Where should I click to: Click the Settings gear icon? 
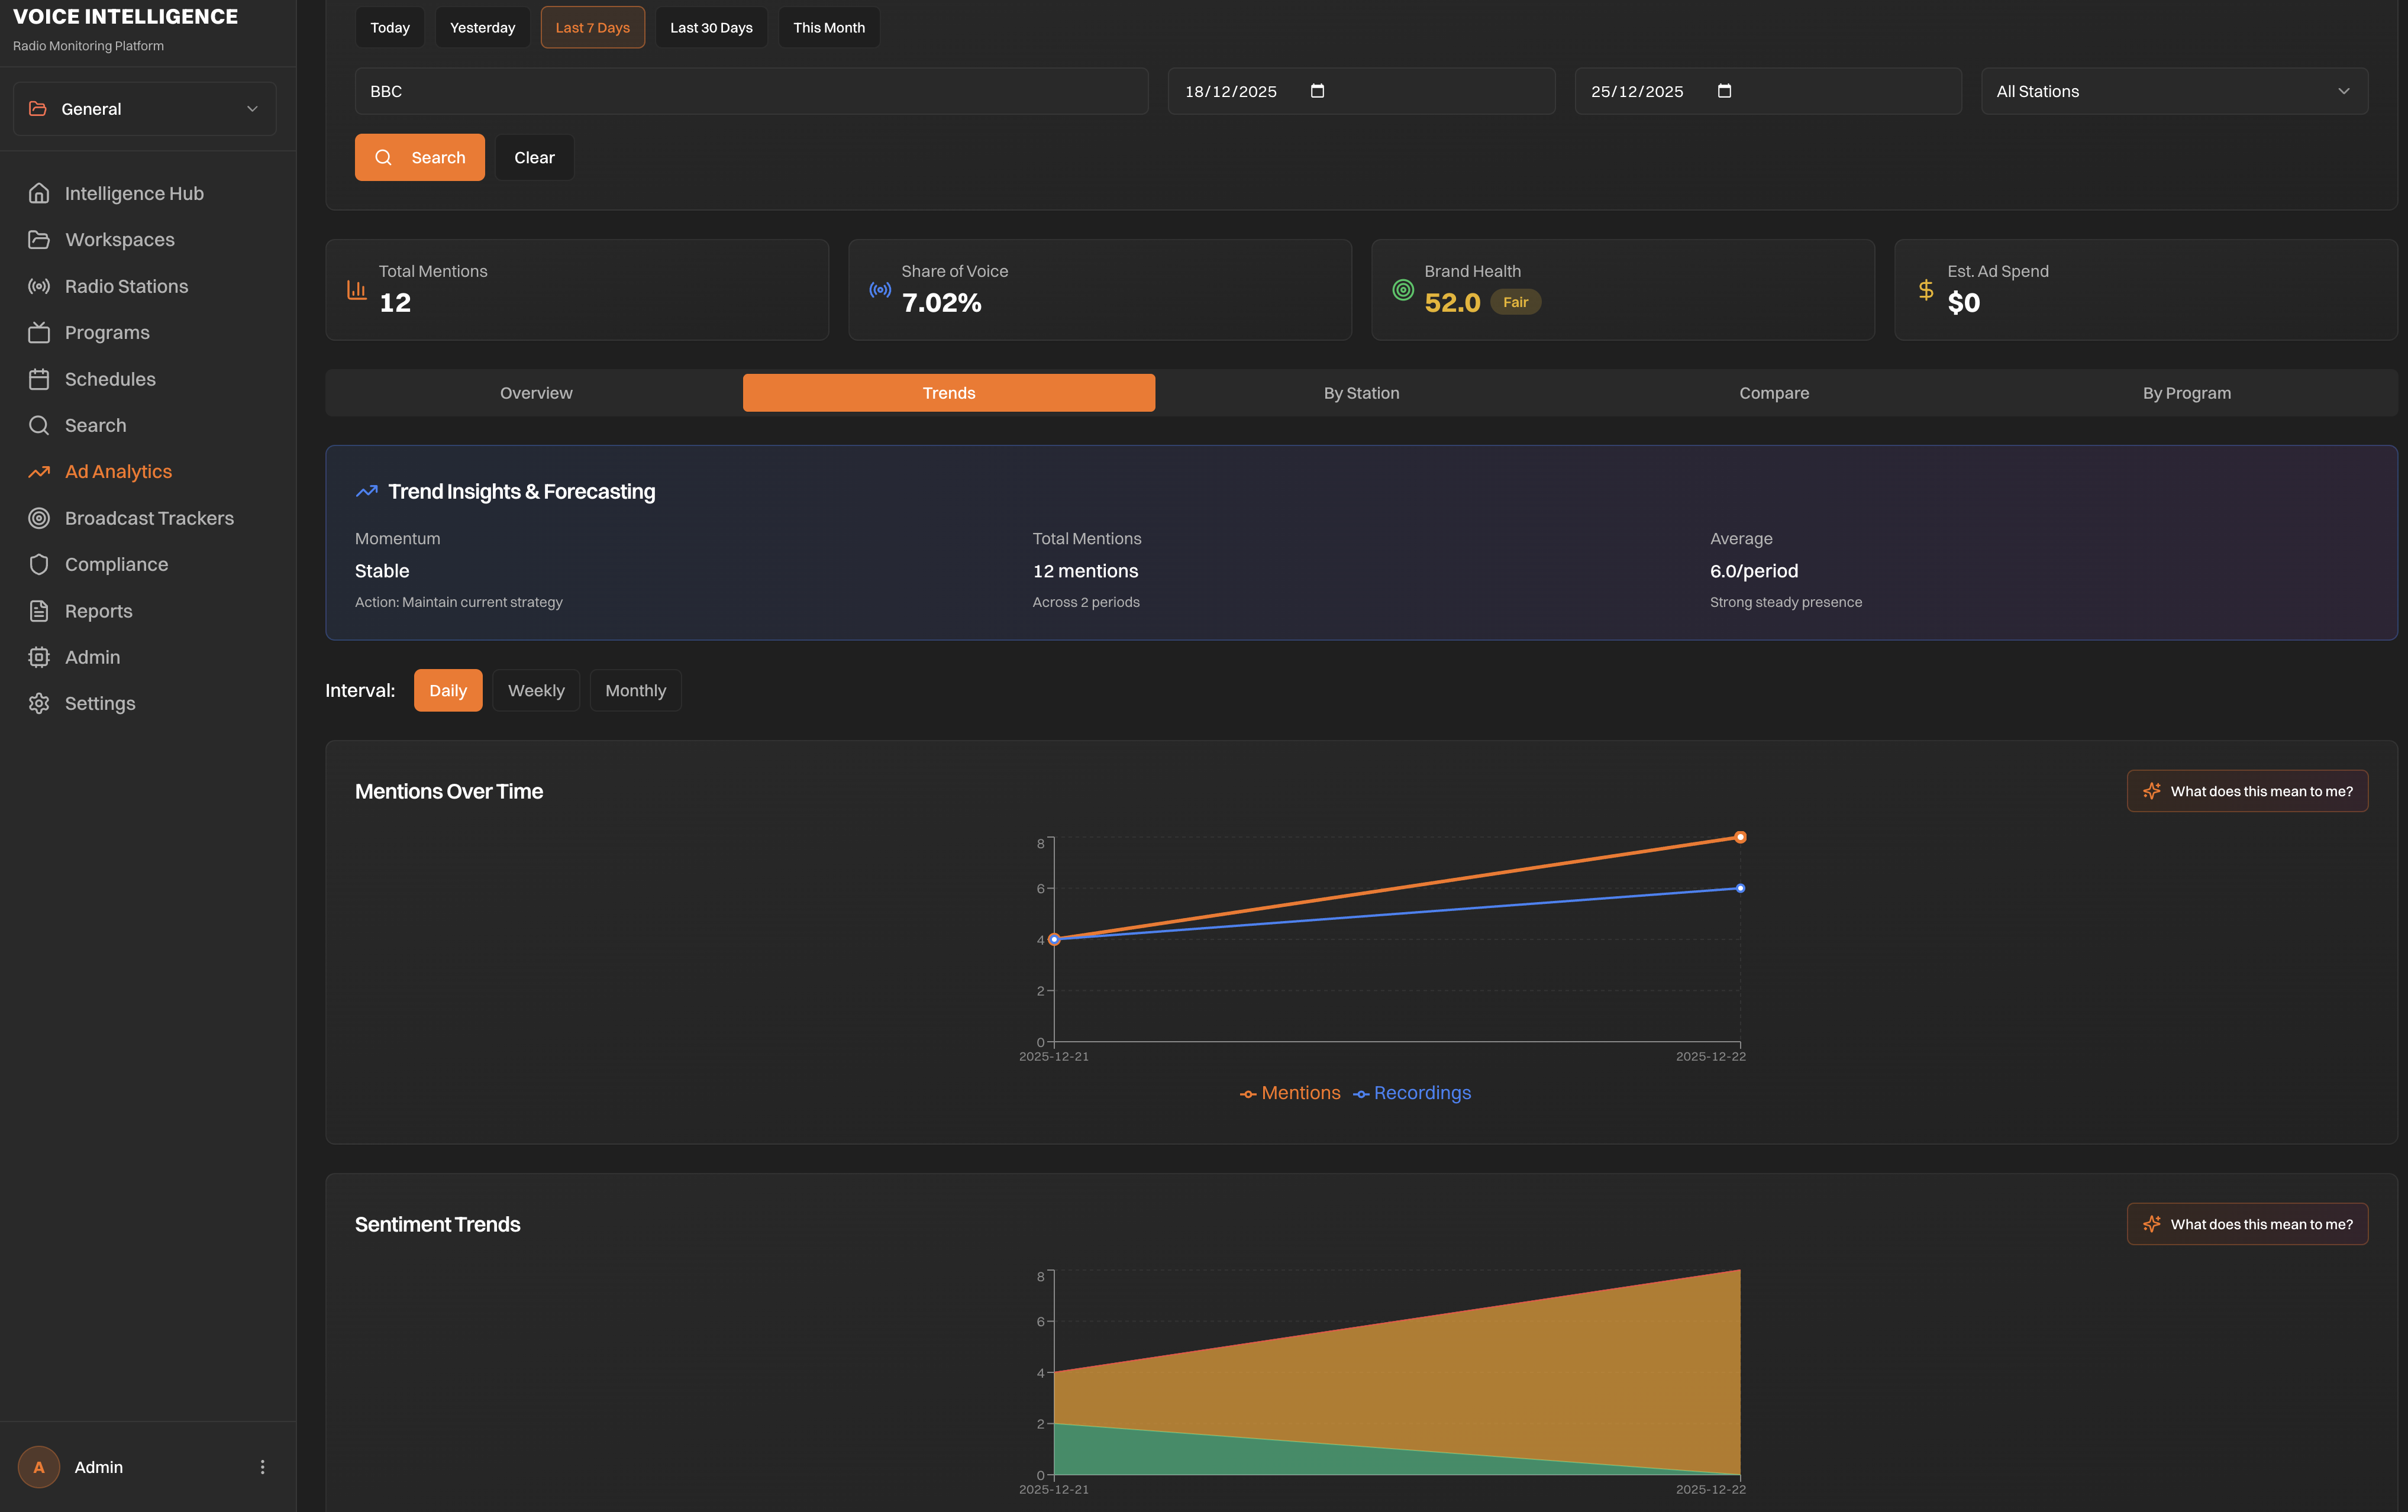[x=39, y=703]
